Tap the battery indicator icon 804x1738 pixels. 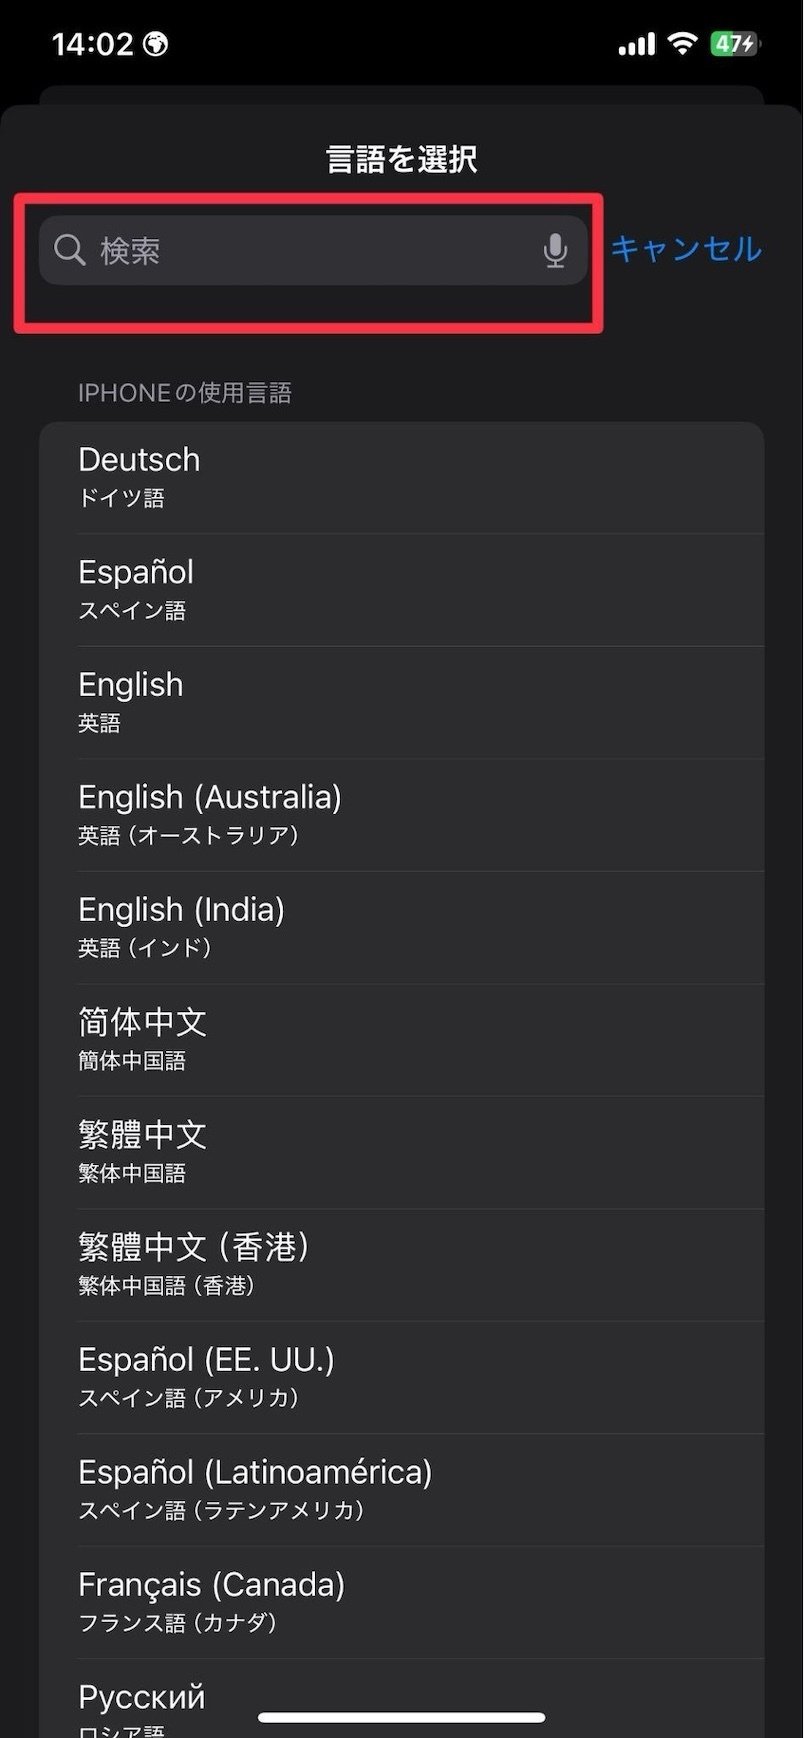pyautogui.click(x=735, y=43)
